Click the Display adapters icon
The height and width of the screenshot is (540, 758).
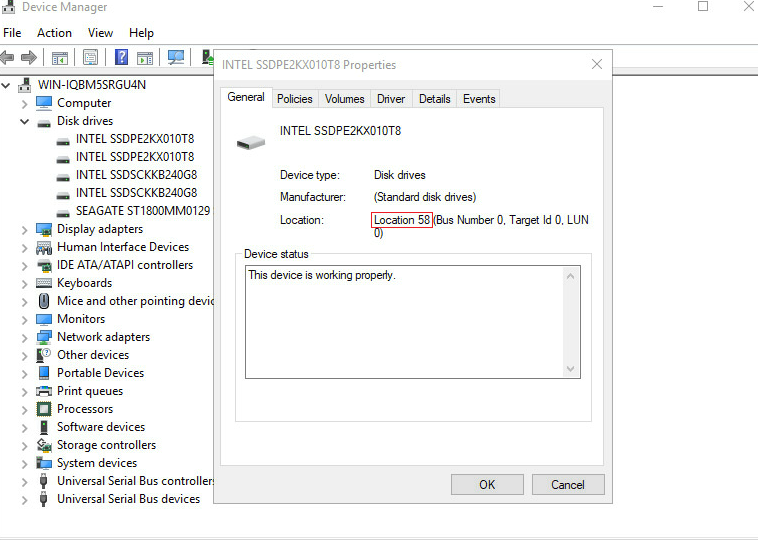pos(44,229)
